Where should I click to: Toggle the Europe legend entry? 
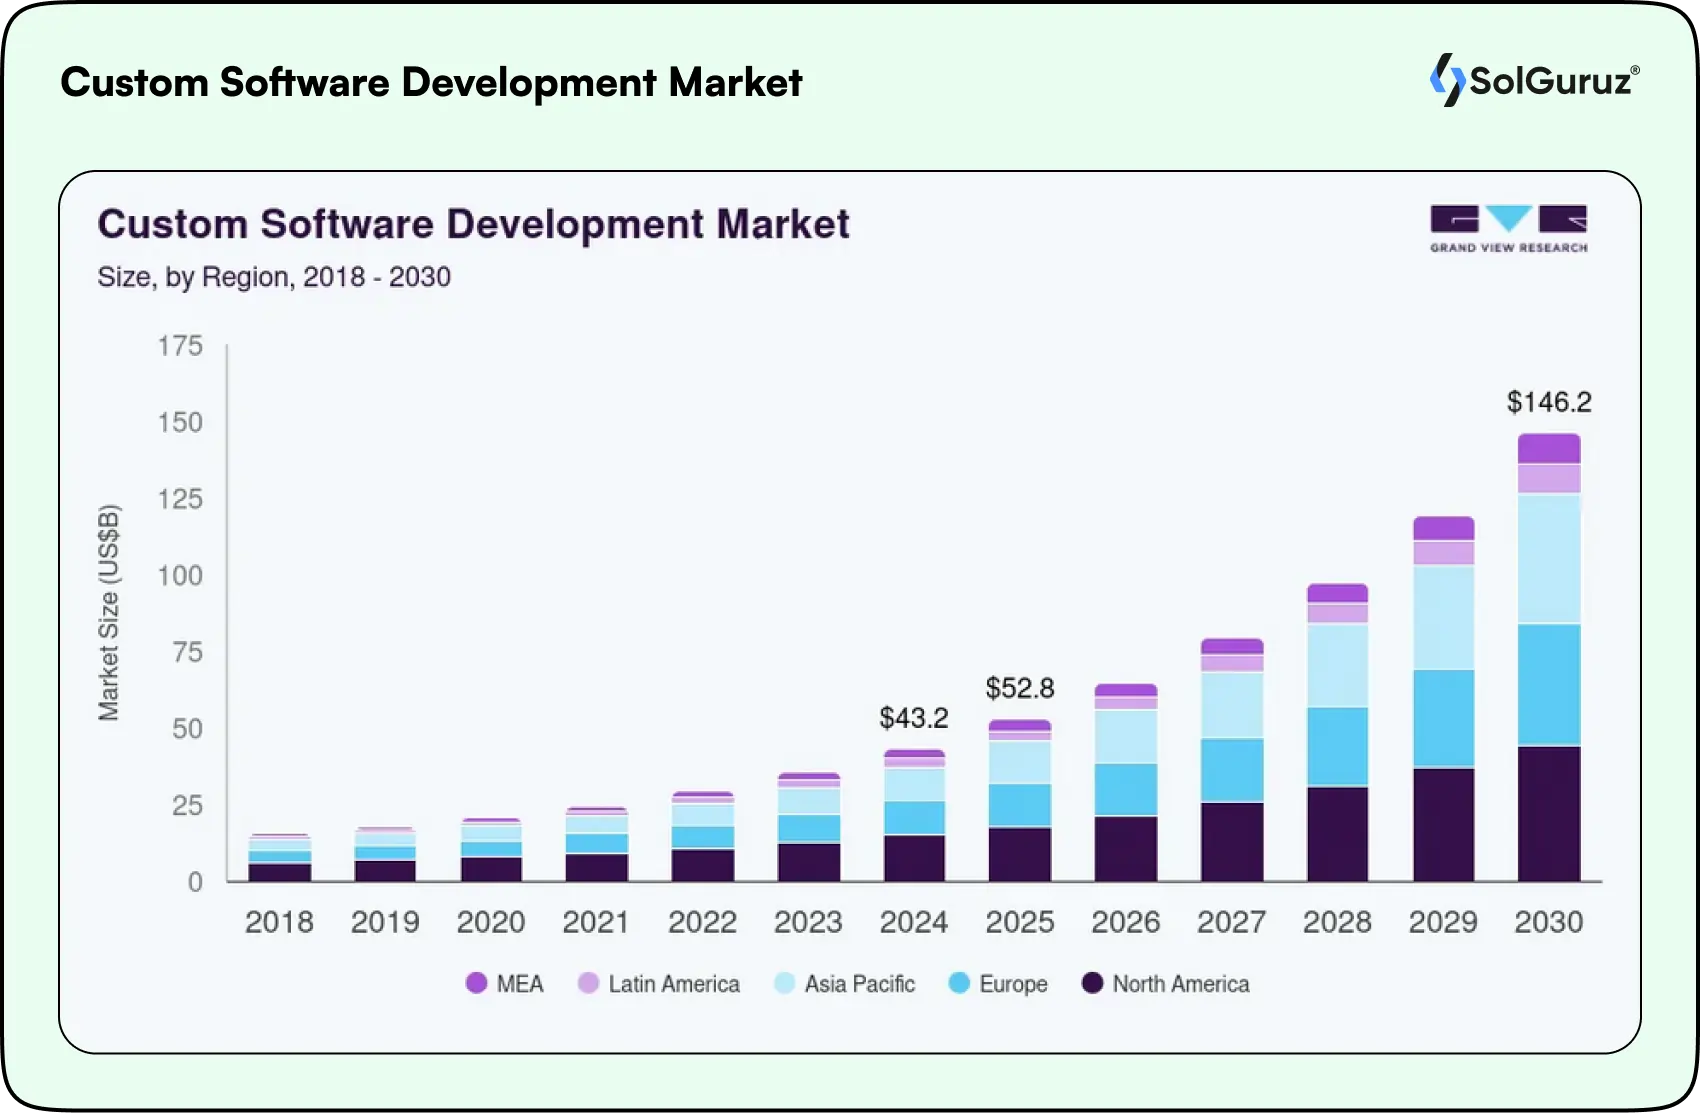click(997, 984)
